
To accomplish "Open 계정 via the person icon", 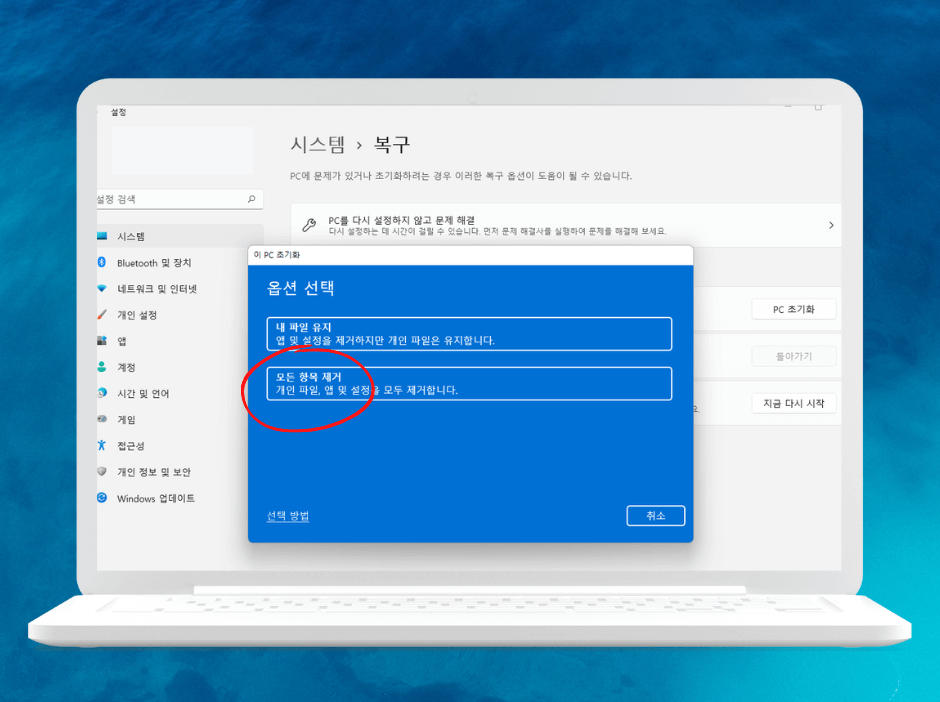I will click(x=104, y=367).
